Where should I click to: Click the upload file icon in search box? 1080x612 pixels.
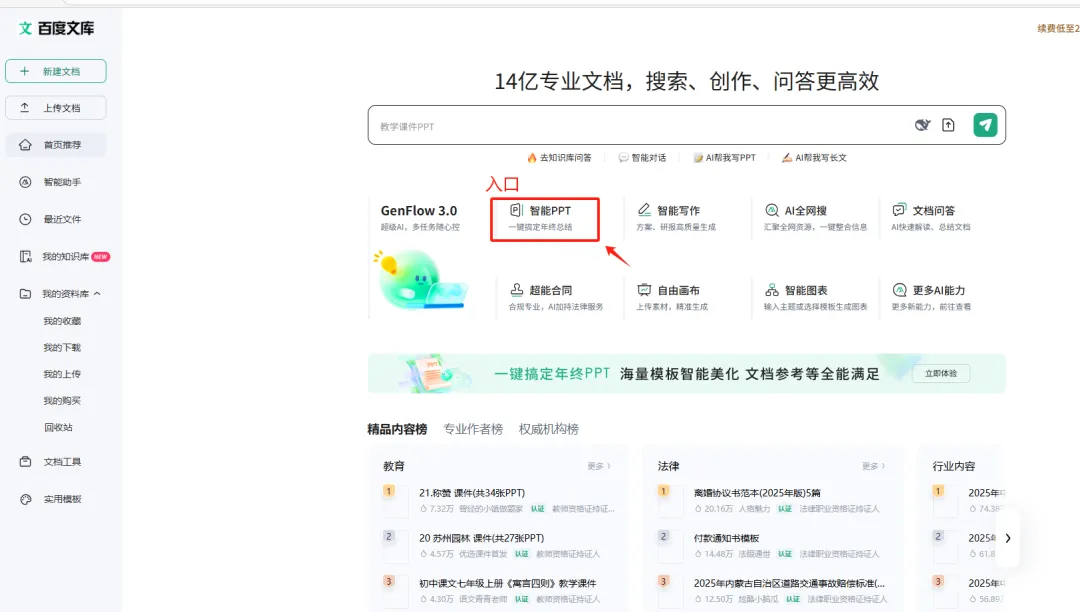click(948, 125)
